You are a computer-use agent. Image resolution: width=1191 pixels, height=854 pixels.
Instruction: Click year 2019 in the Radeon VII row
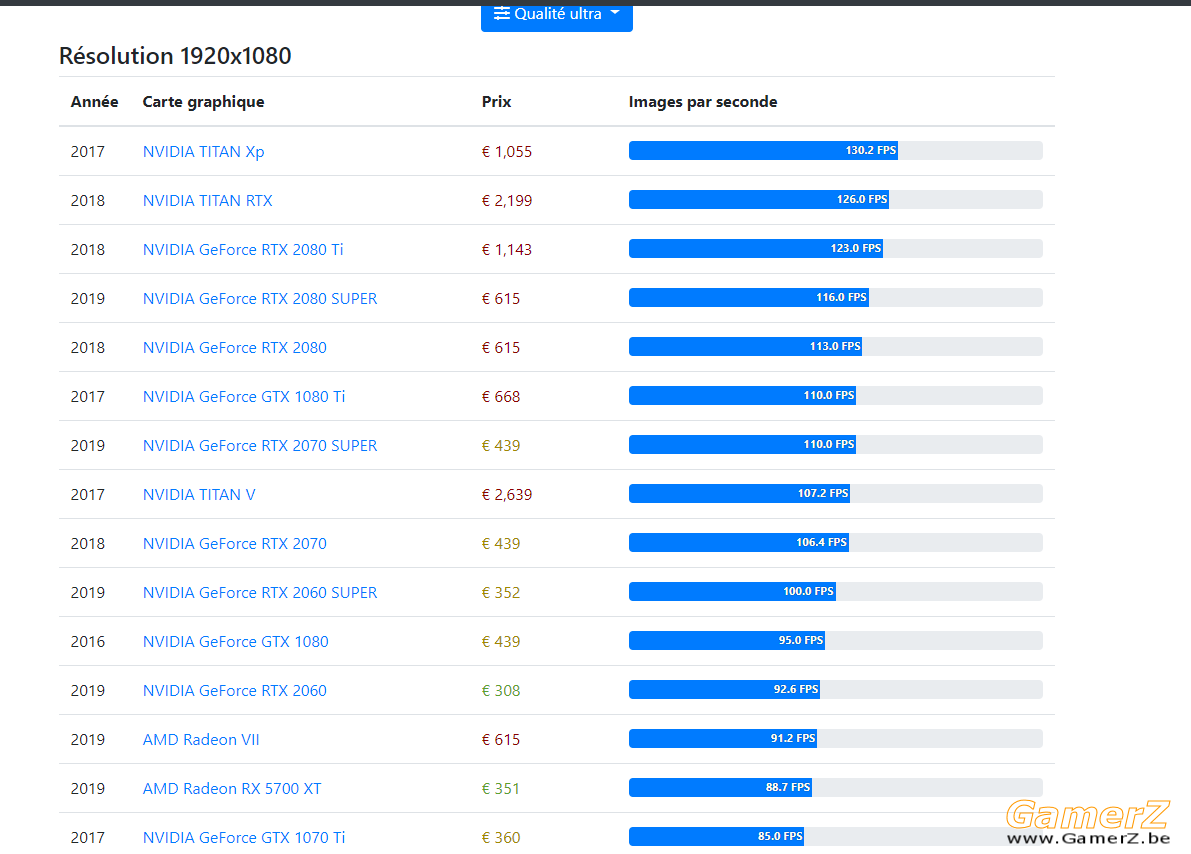point(87,739)
